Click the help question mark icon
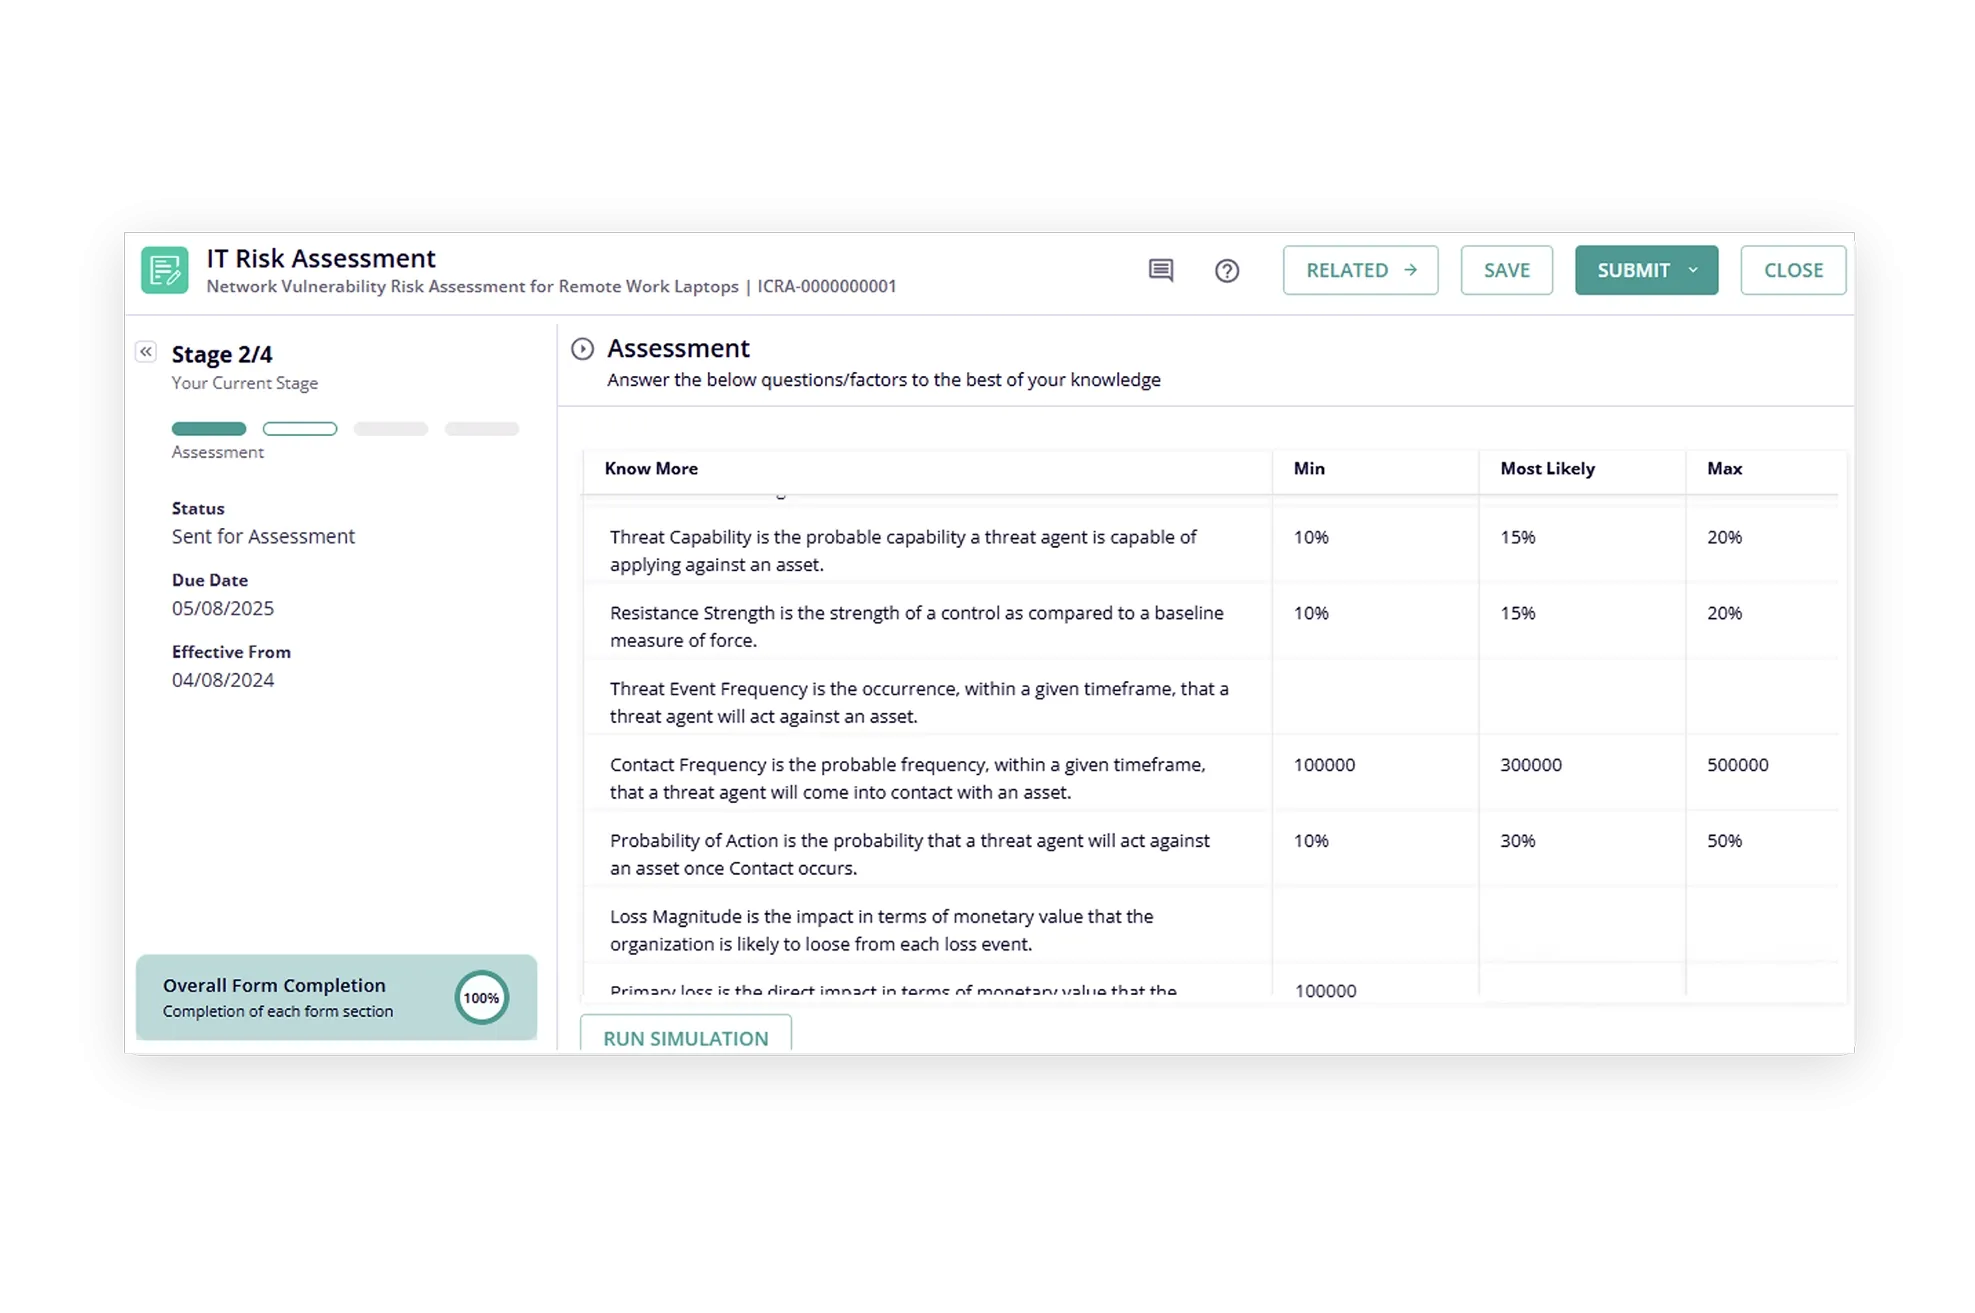This screenshot has height=1313, width=1975. tap(1226, 270)
